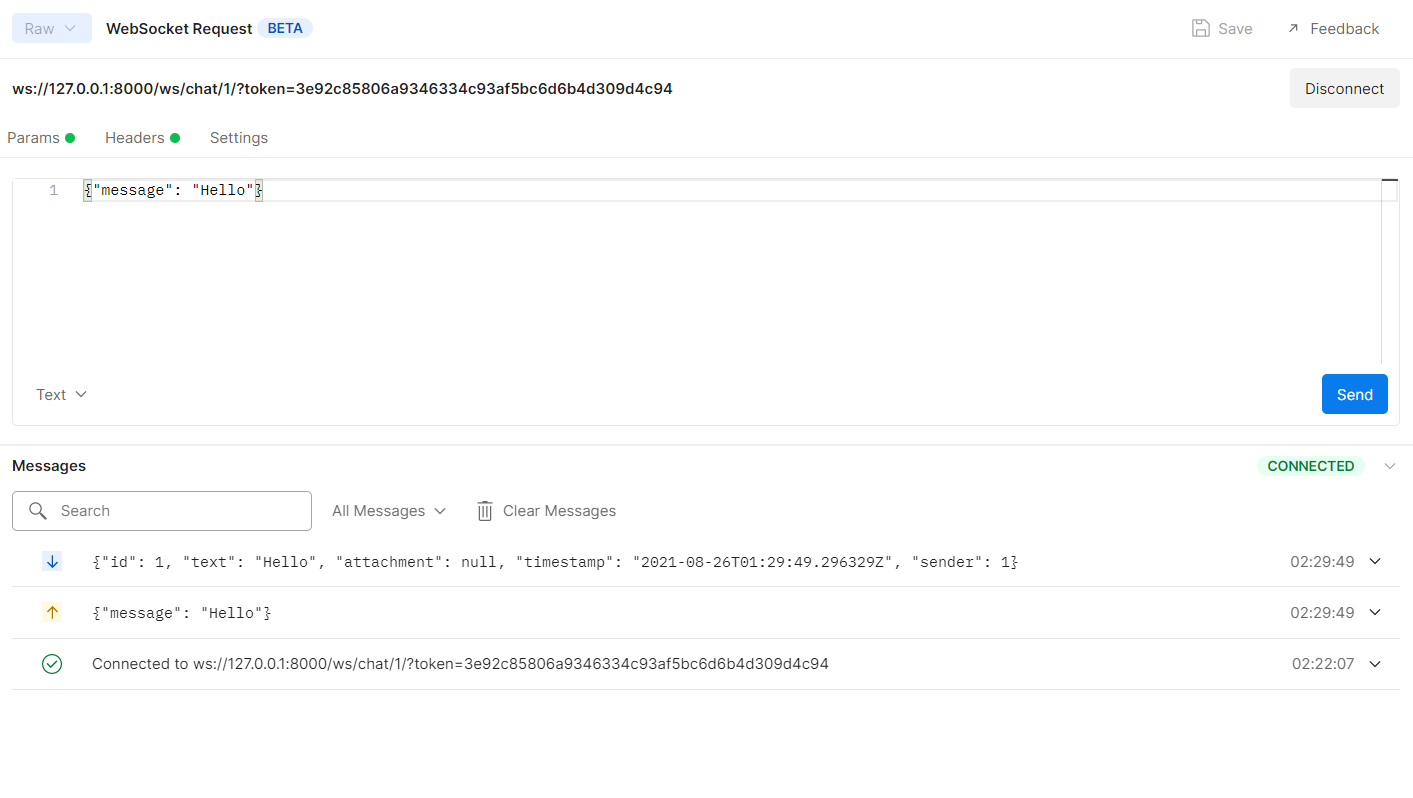Collapse the Messages panel with the chevron
Viewport: 1413px width, 798px height.
[1389, 466]
